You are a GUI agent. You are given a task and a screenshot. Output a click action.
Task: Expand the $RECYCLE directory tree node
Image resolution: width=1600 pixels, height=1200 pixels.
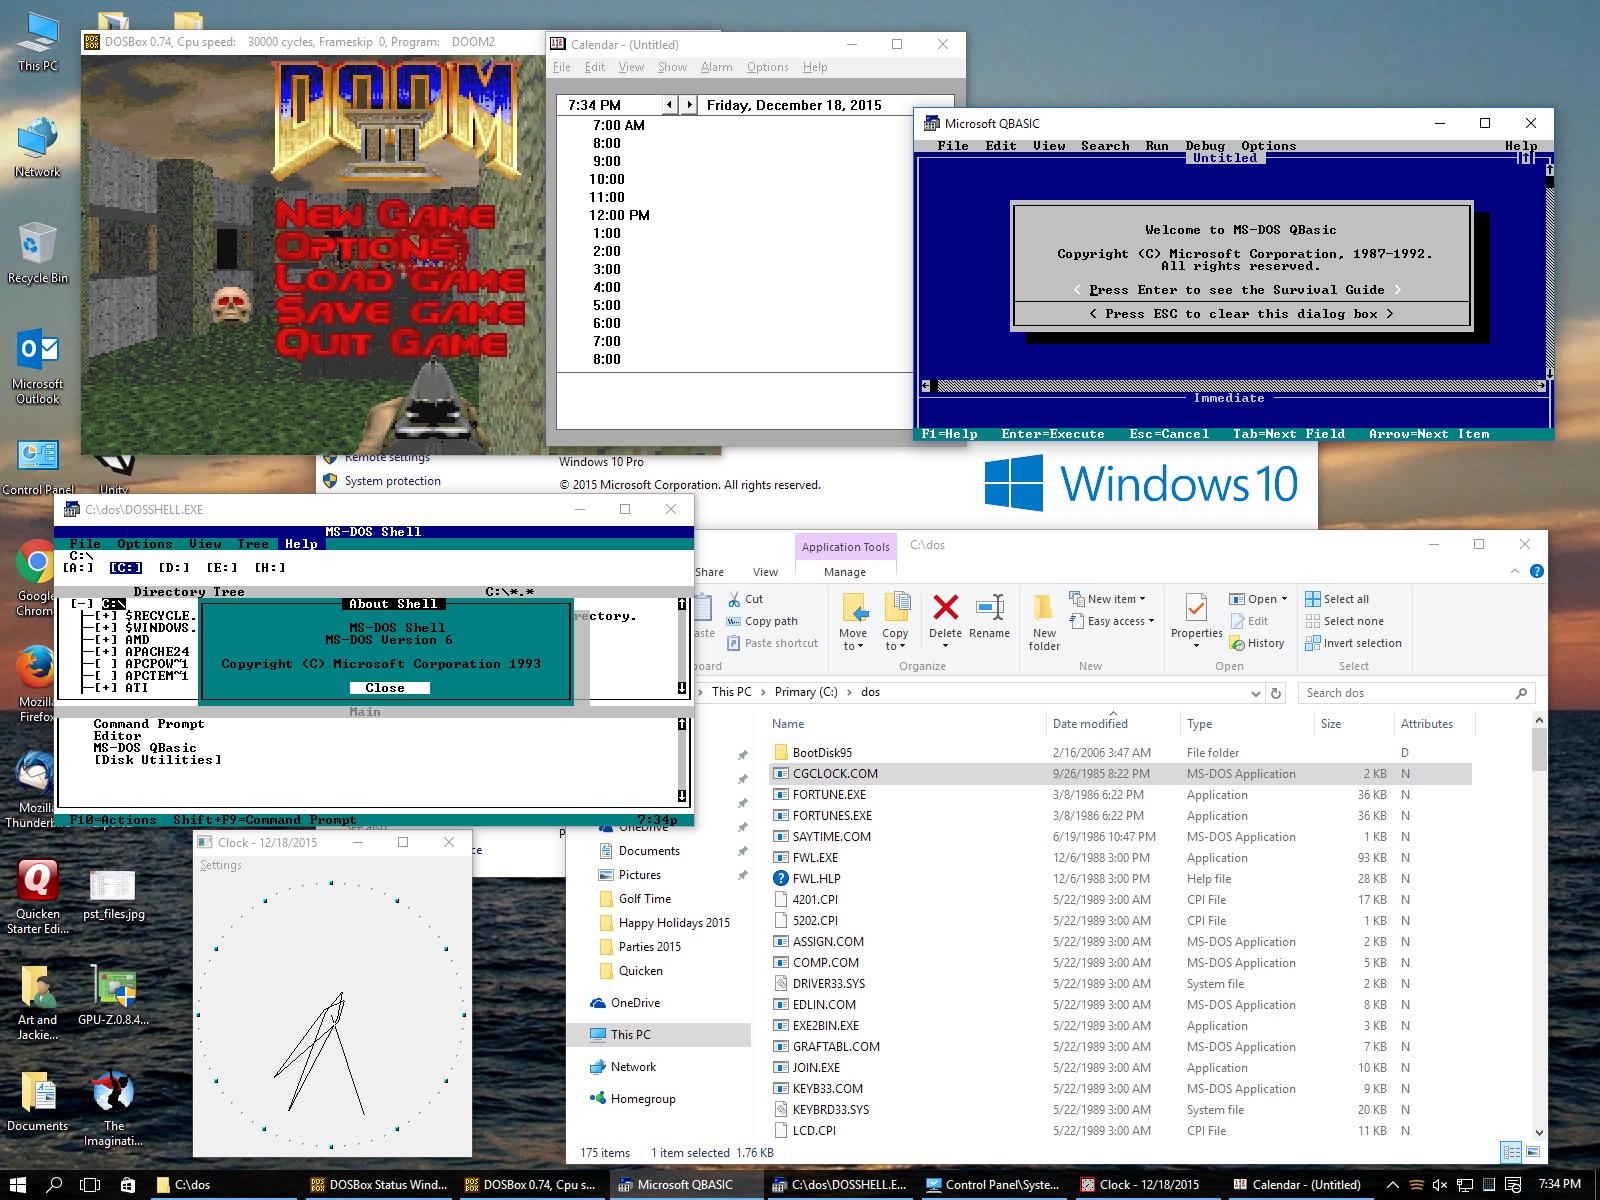click(106, 616)
